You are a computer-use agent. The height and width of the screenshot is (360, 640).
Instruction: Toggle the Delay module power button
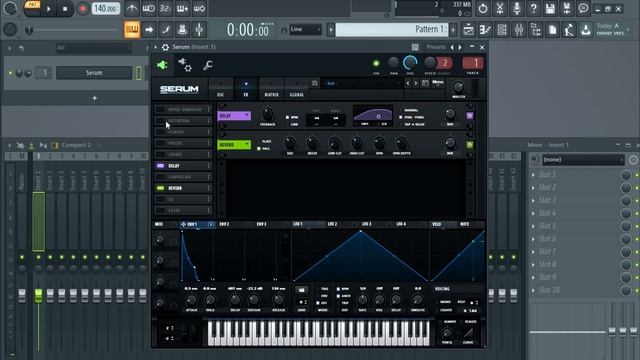[469, 116]
